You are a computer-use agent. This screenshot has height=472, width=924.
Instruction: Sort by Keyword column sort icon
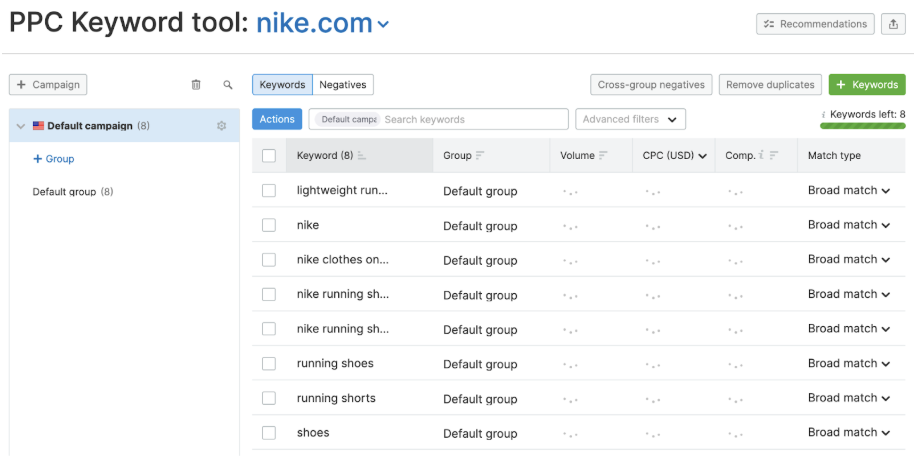tap(361, 156)
